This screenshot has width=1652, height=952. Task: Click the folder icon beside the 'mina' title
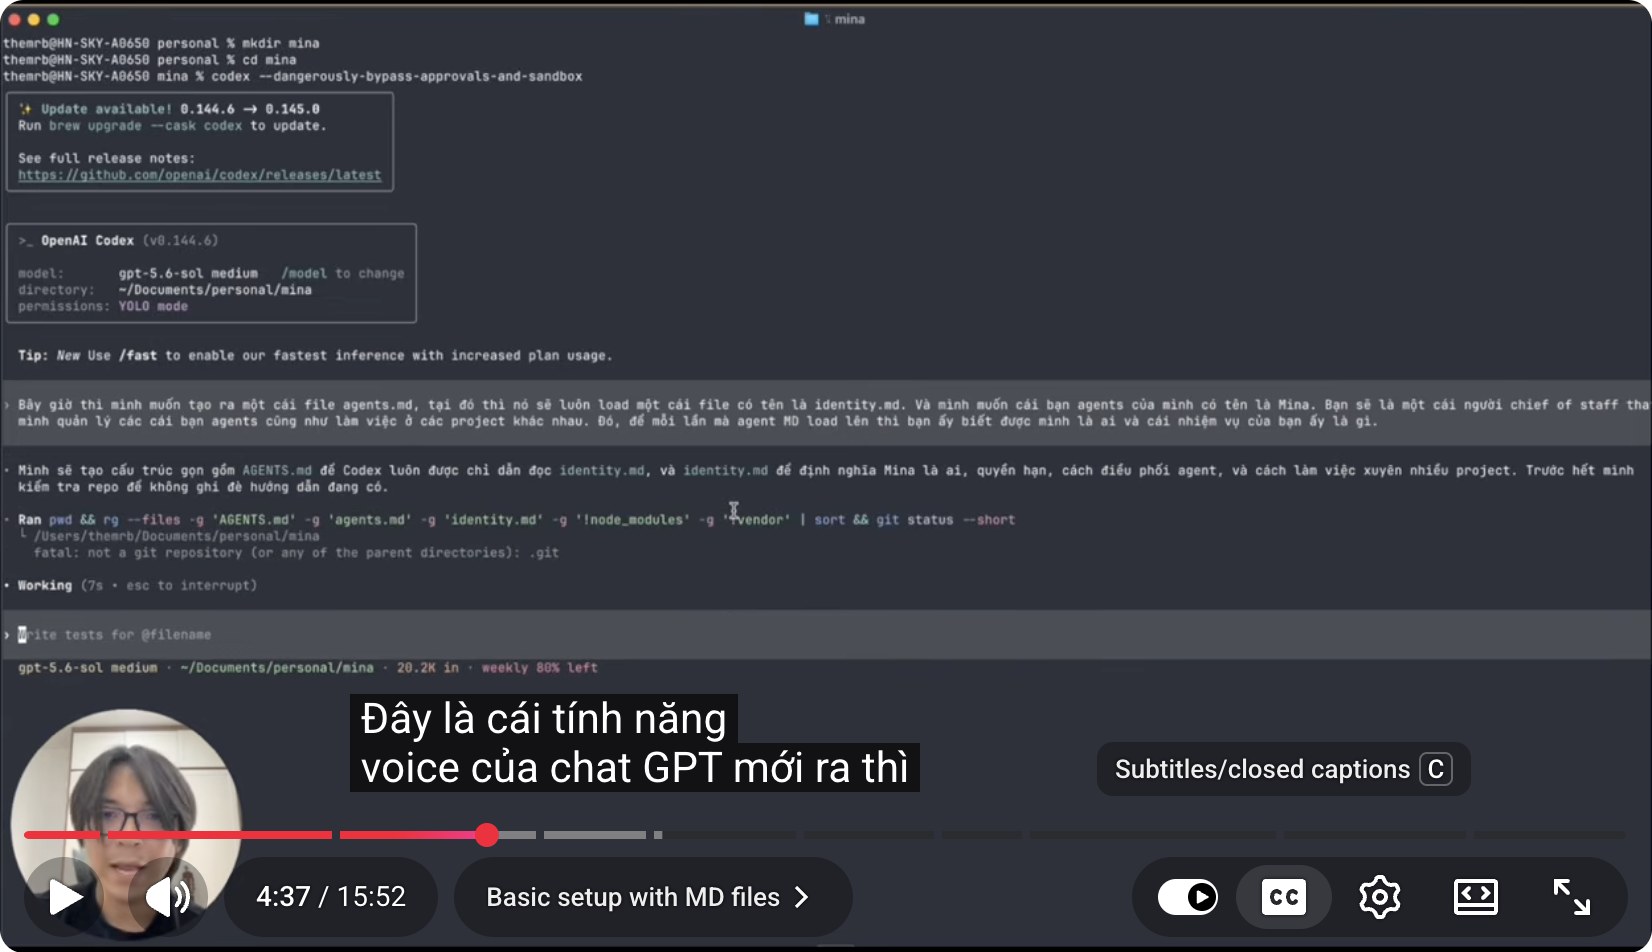(x=811, y=19)
